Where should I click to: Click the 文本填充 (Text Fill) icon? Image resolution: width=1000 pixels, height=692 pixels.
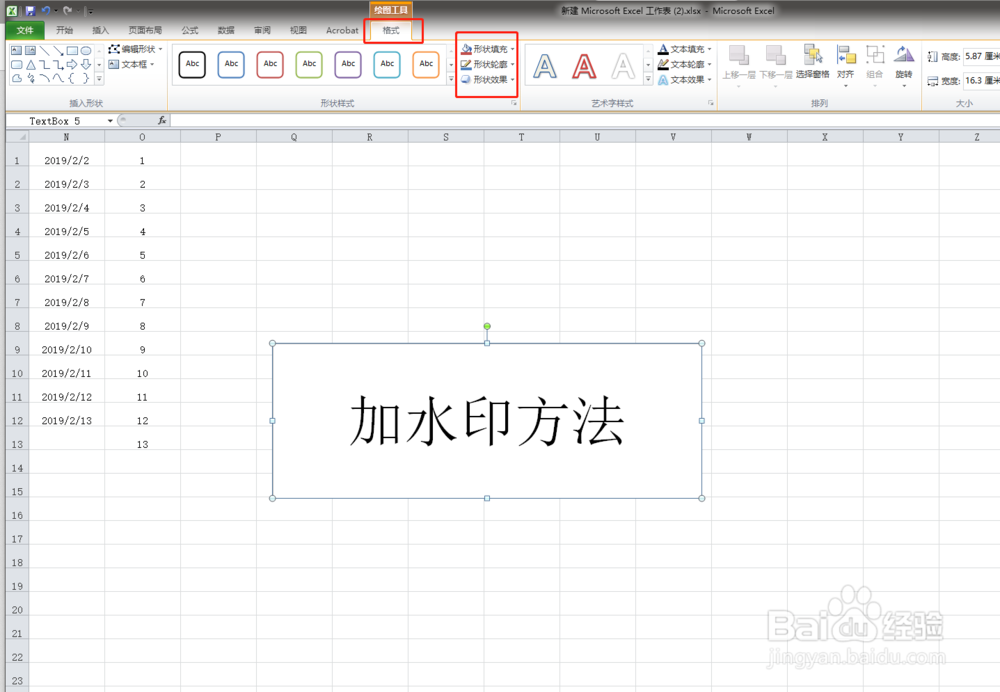click(663, 49)
